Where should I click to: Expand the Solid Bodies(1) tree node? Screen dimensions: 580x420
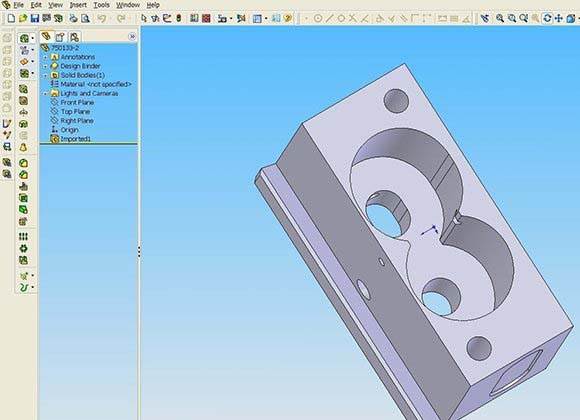click(x=46, y=75)
